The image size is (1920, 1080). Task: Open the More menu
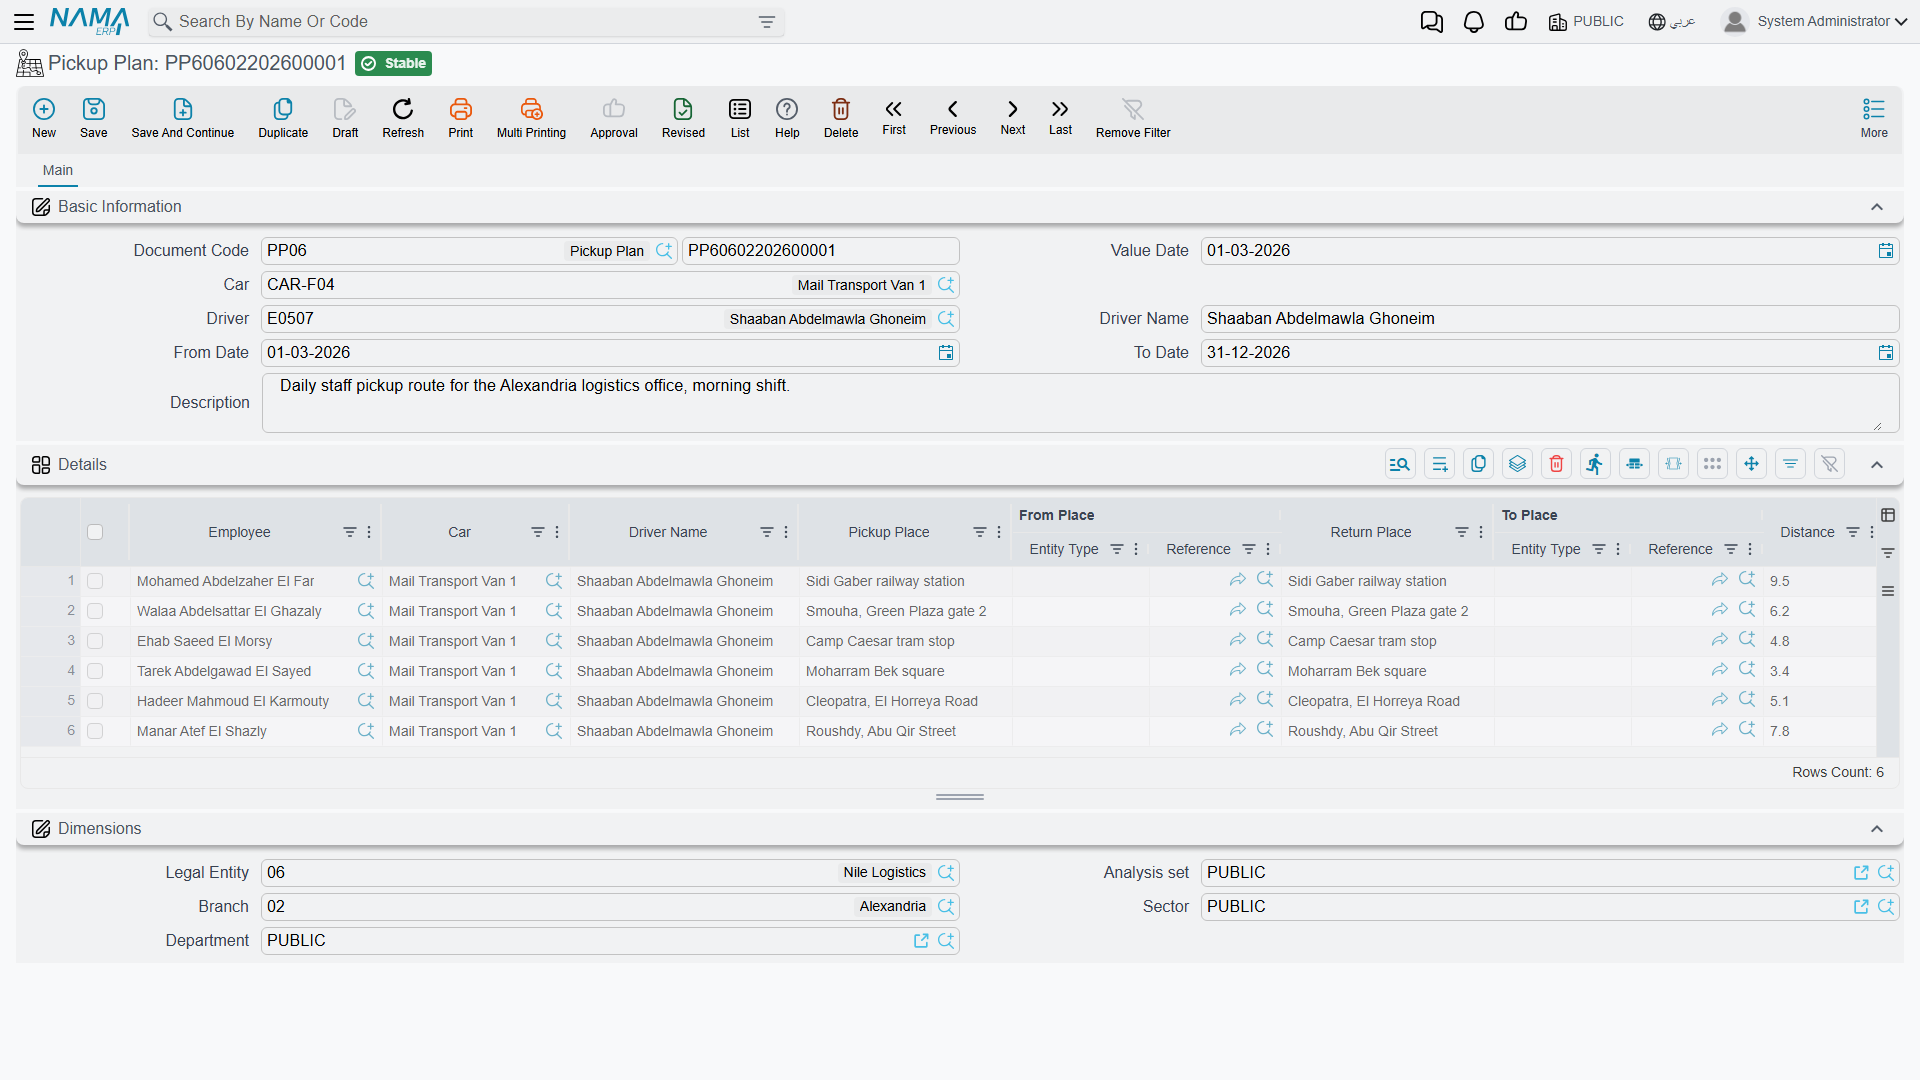pyautogui.click(x=1874, y=117)
